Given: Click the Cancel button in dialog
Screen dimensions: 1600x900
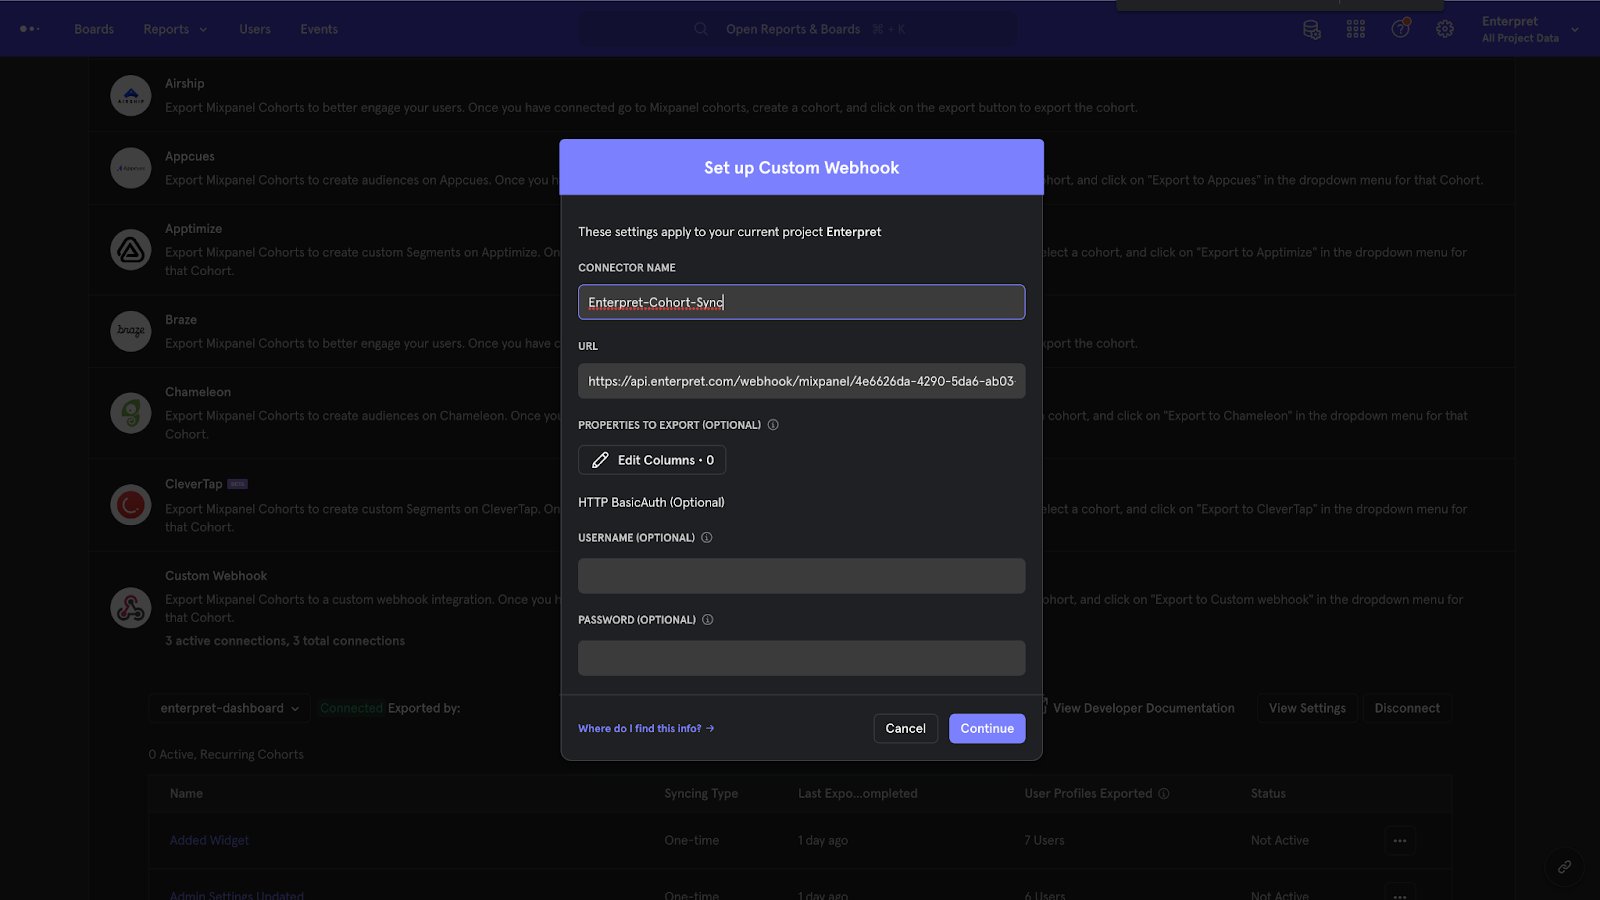Looking at the screenshot, I should [x=906, y=729].
